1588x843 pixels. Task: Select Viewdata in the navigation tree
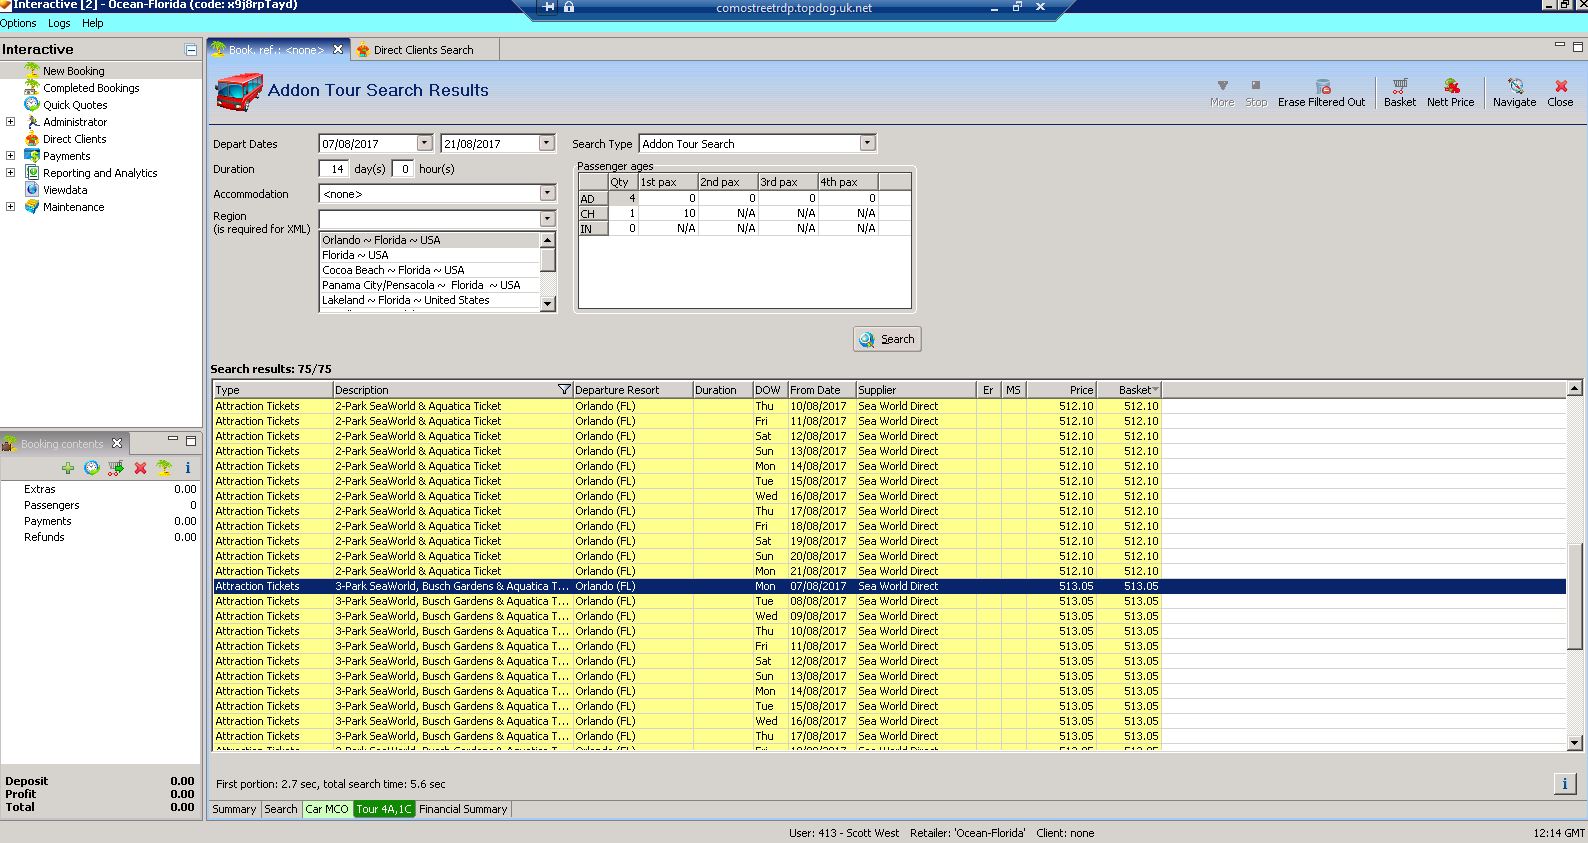click(65, 190)
